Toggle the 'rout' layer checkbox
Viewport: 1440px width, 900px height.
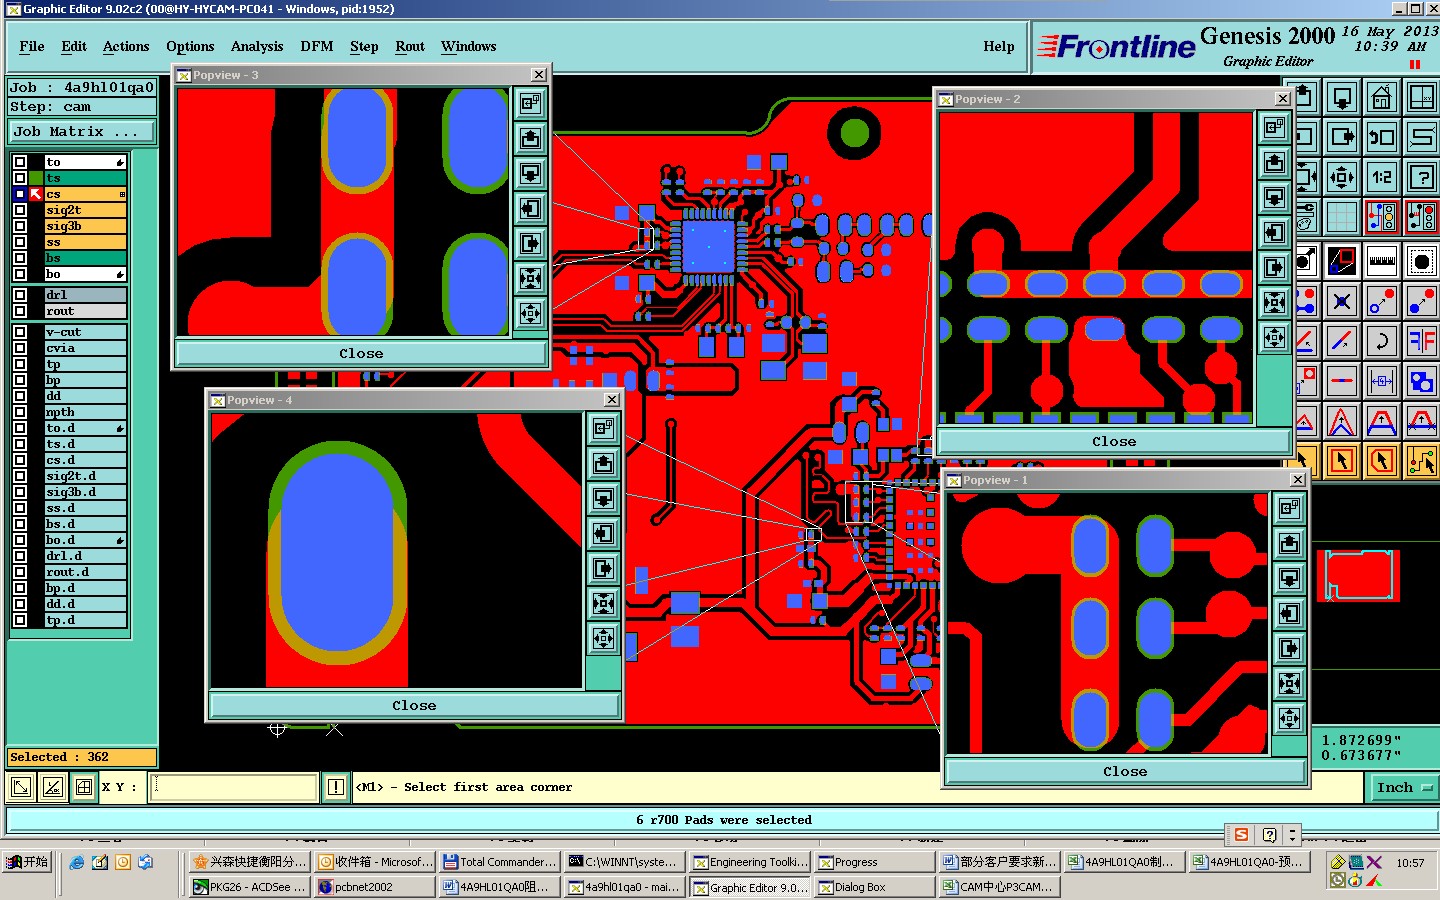(20, 311)
